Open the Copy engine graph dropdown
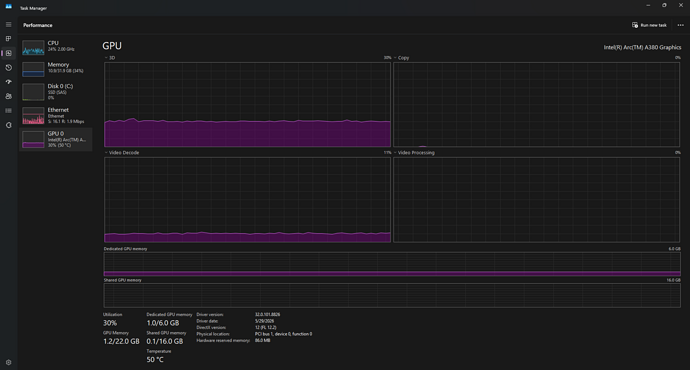Viewport: 690px width, 370px height. point(401,58)
